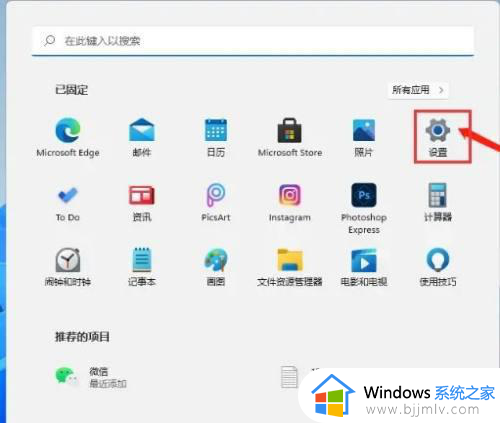Launch the 邮件 mail app
500x423 pixels.
(x=142, y=137)
